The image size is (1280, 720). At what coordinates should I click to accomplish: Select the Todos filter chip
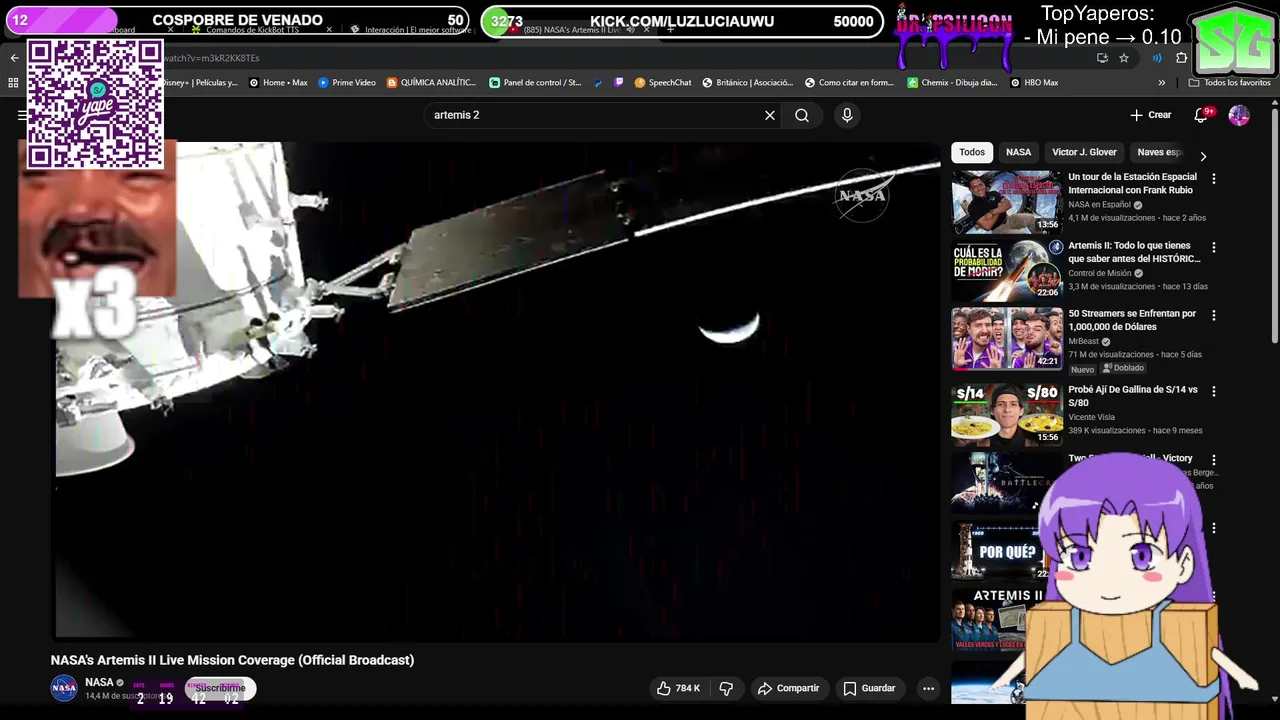pyautogui.click(x=972, y=152)
